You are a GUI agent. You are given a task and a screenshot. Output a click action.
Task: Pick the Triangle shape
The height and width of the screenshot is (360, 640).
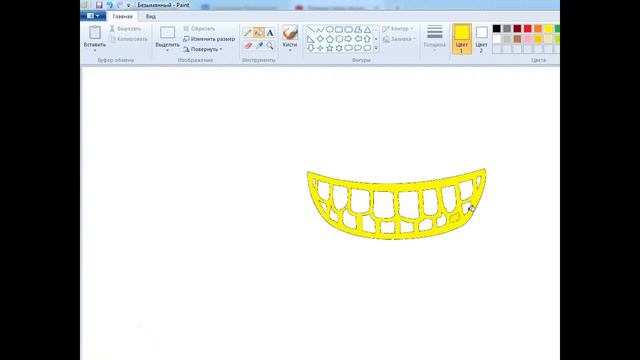[367, 29]
